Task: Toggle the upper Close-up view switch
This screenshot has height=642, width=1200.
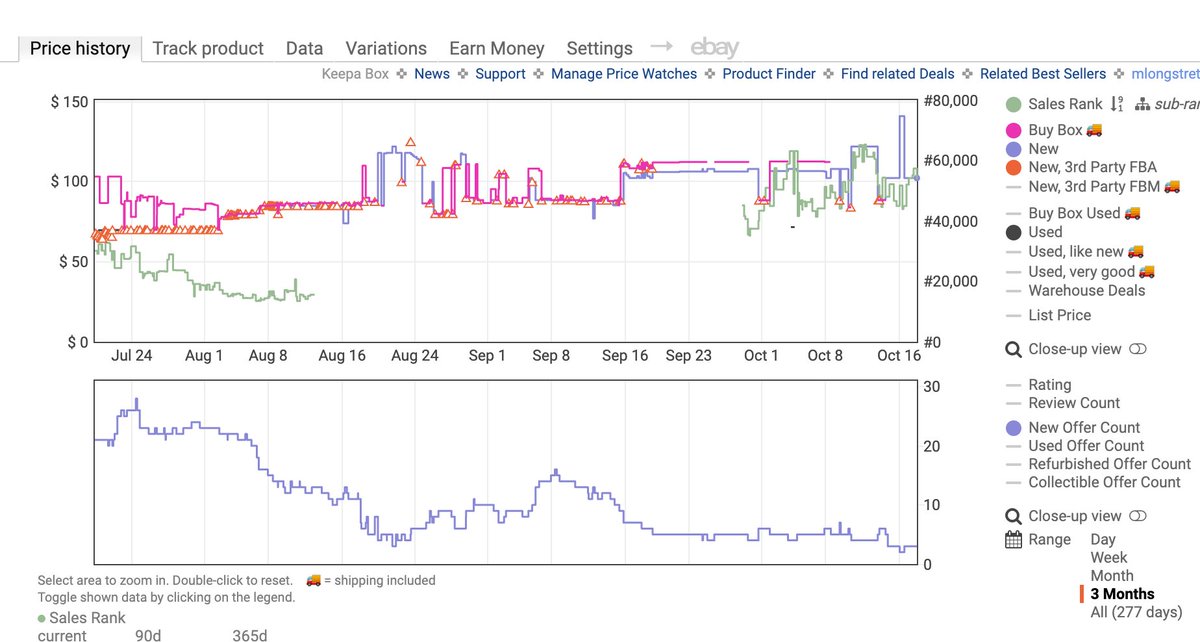Action: [1138, 350]
